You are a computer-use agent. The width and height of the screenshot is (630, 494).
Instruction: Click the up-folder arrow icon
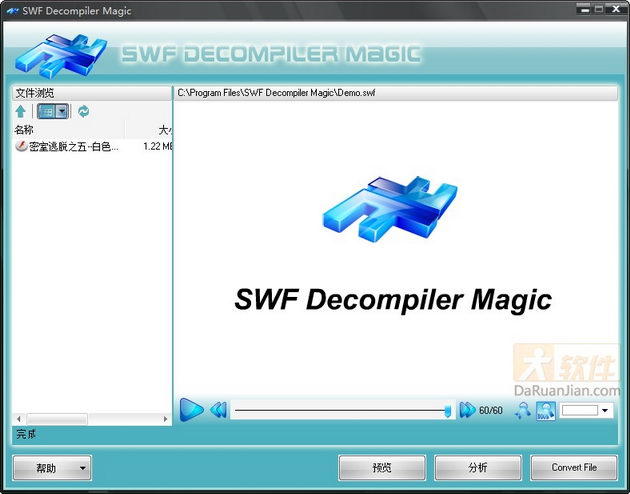(21, 111)
